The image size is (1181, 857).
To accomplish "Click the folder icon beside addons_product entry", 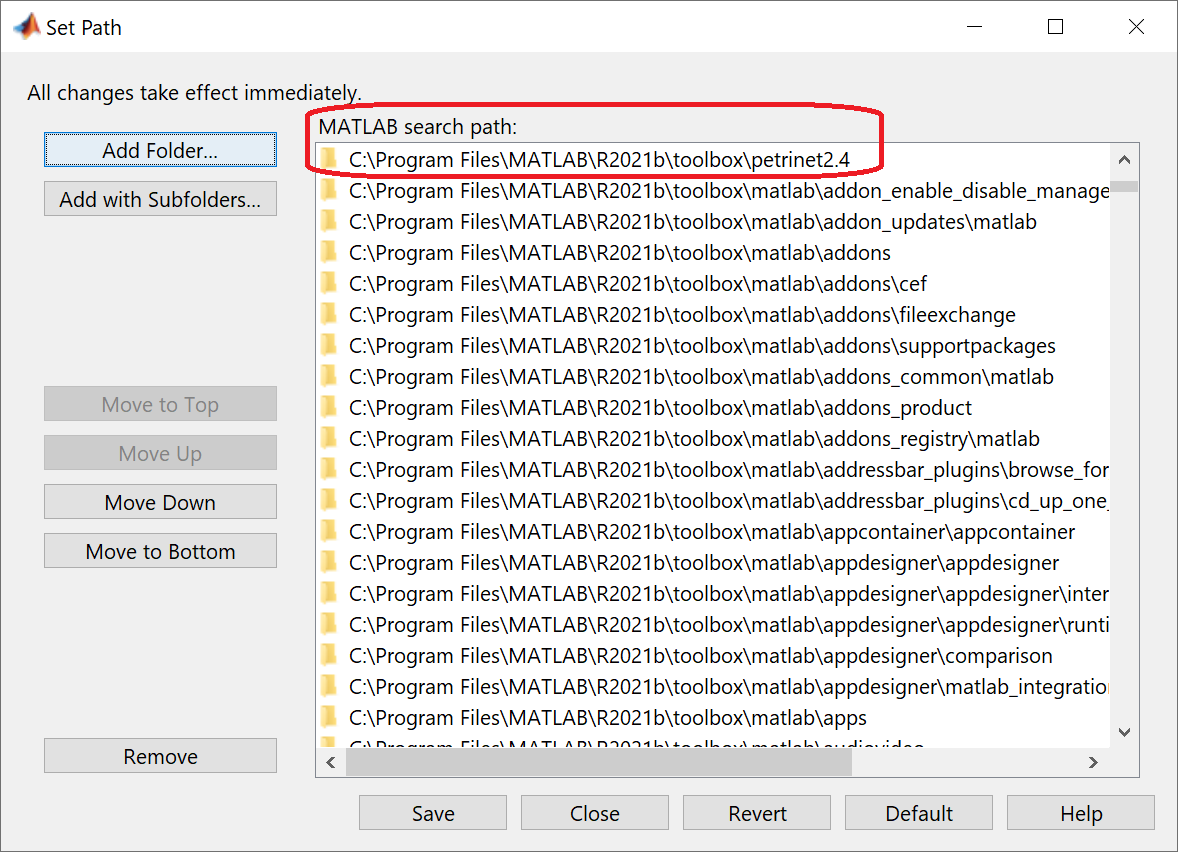I will point(329,408).
